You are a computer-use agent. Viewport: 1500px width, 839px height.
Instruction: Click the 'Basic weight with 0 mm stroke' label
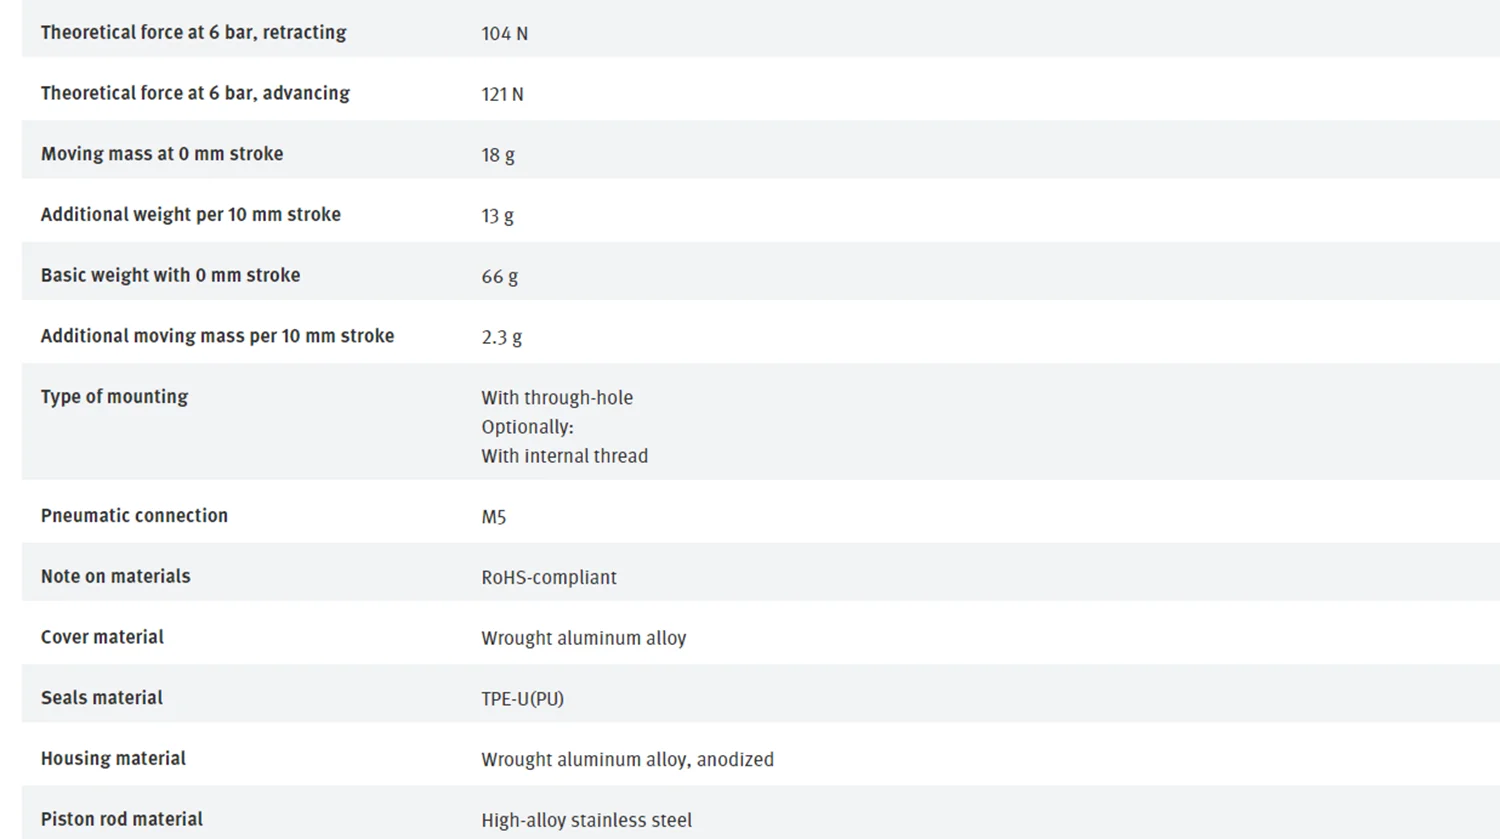(x=170, y=275)
